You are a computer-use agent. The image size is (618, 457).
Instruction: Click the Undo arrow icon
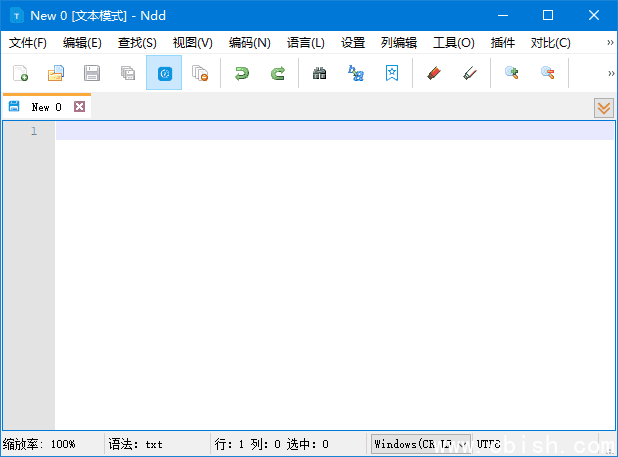(x=241, y=73)
